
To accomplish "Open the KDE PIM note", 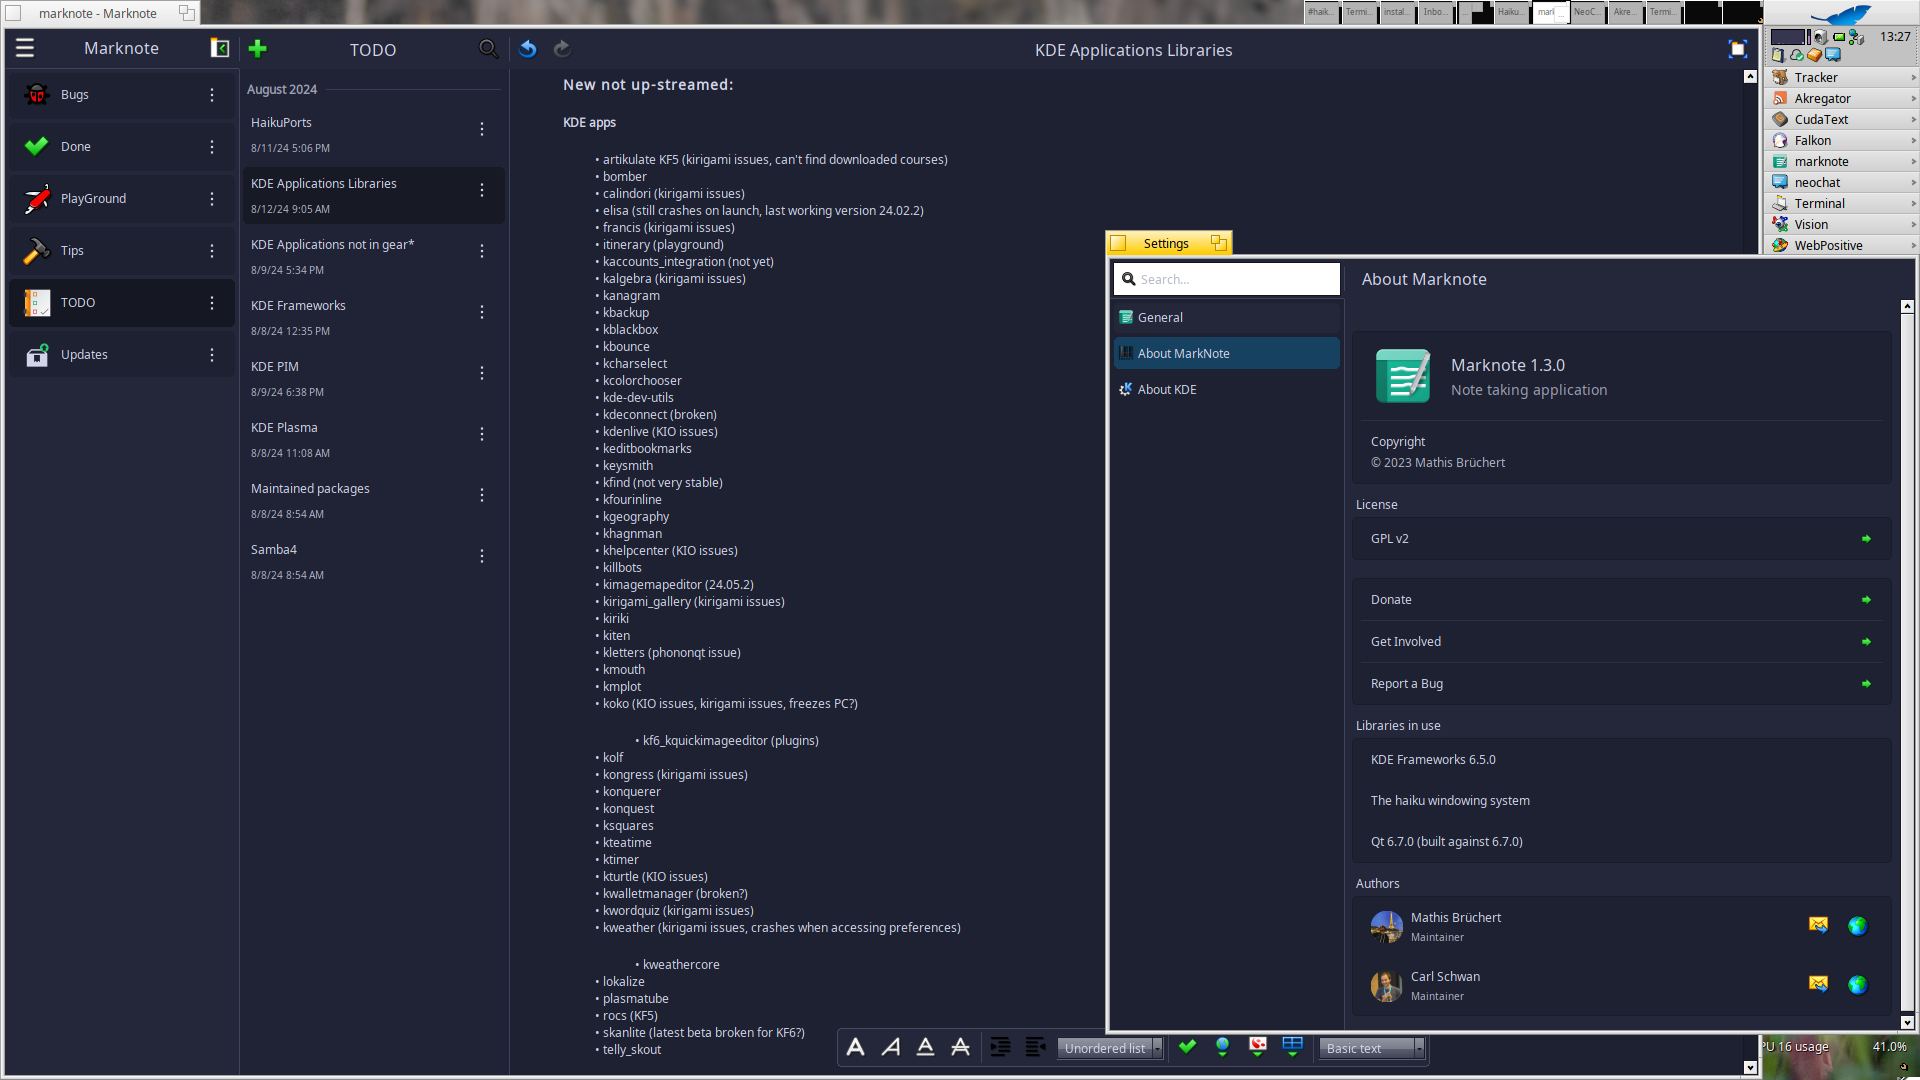I will [372, 379].
